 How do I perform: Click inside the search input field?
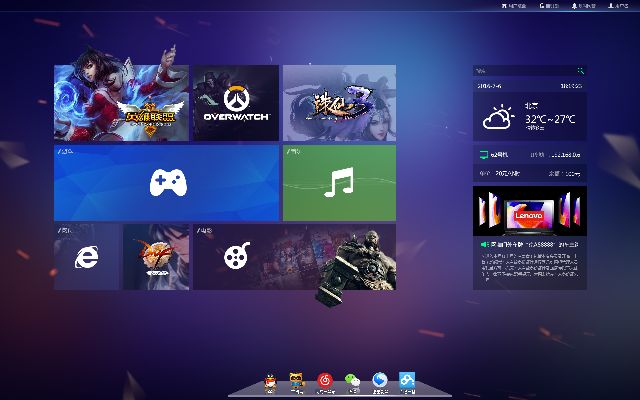[525, 71]
